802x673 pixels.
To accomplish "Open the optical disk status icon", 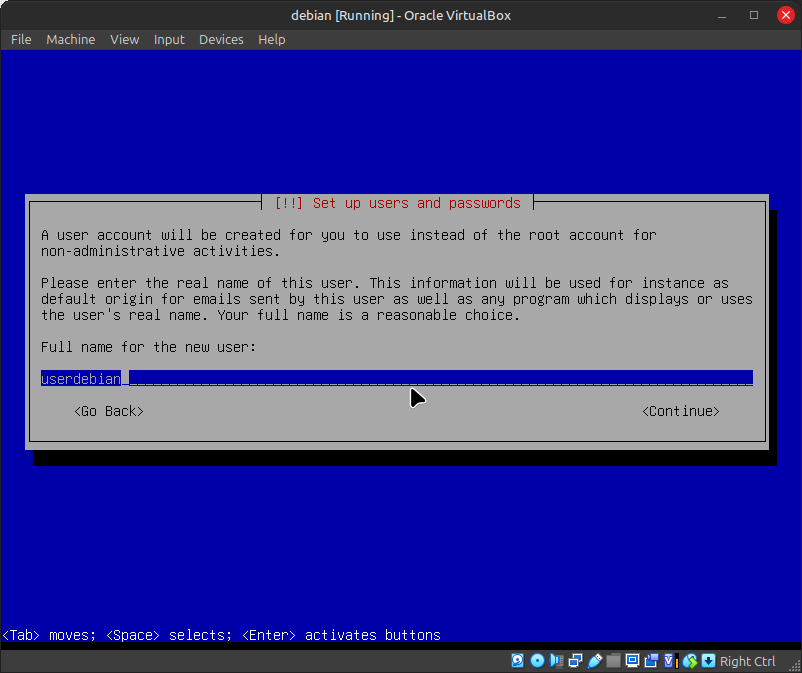I will point(537,661).
